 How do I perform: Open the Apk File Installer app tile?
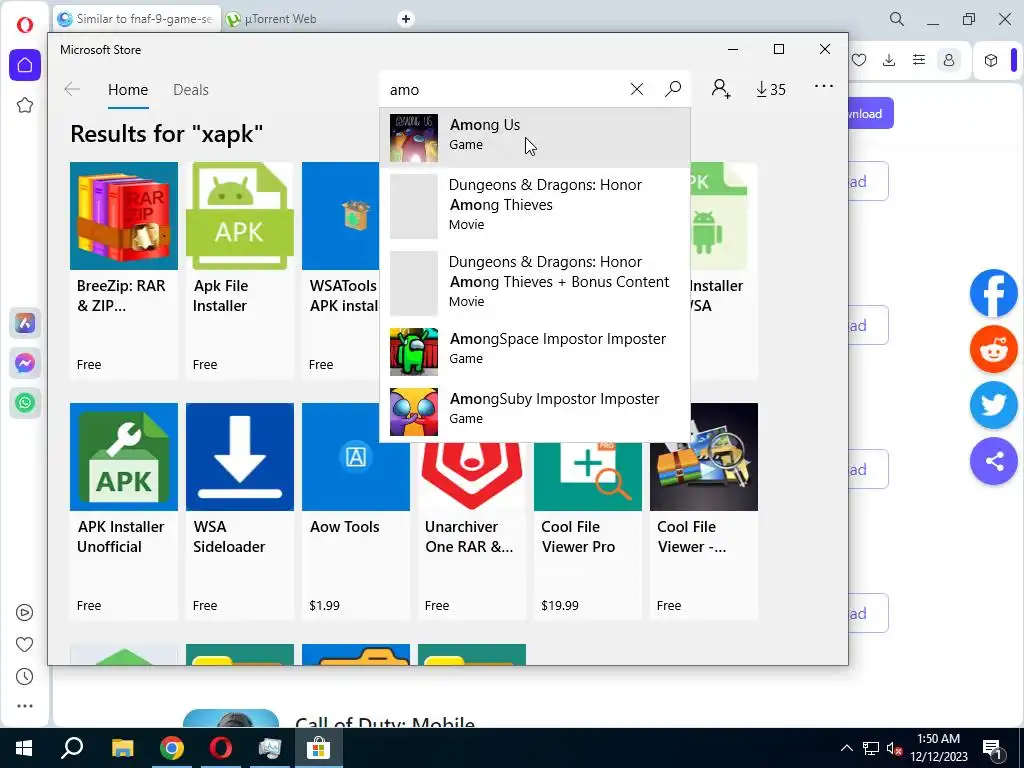pos(240,270)
